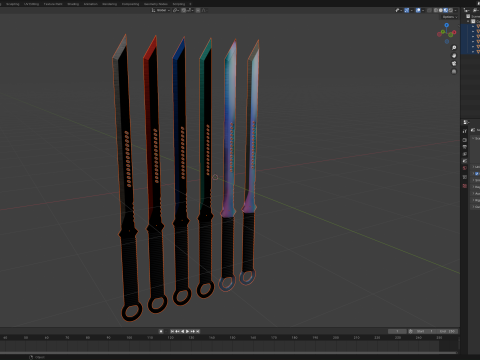This screenshot has height=360, width=480.
Task: Click the Start frame field
Action: [424, 331]
